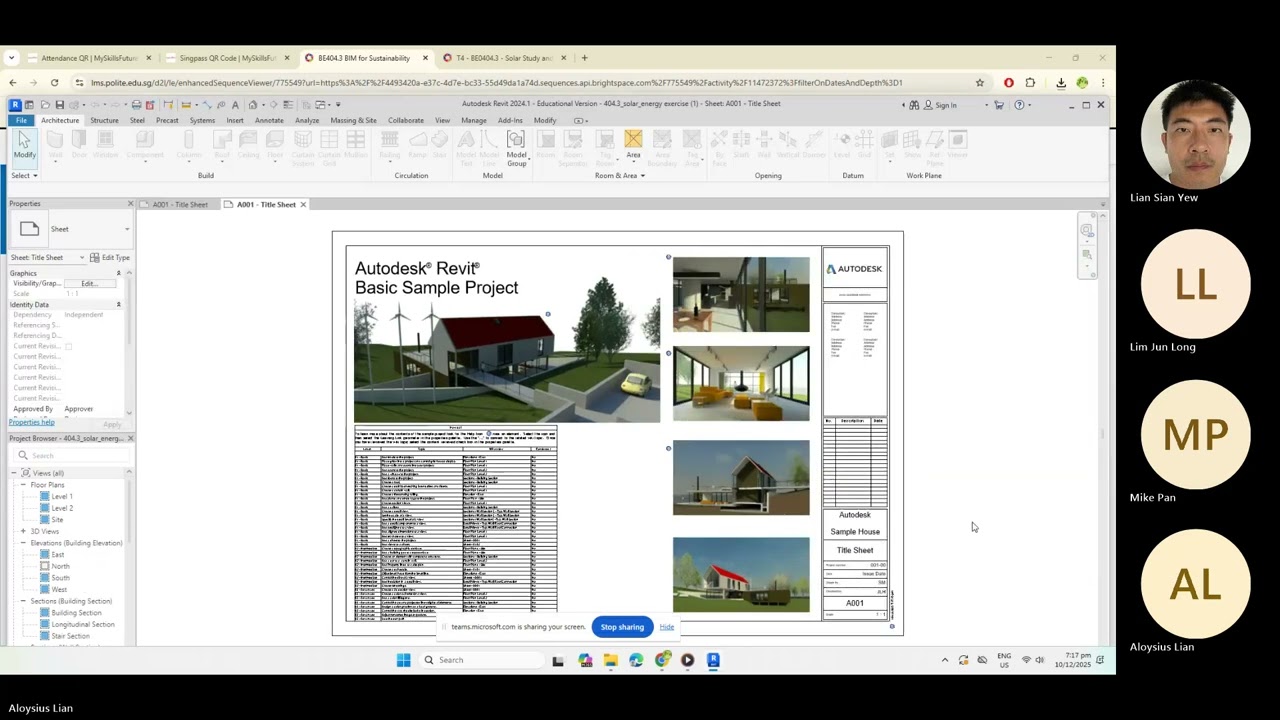Click Print in quick access toolbar
Viewport: 1280px width, 720px height.
[x=136, y=104]
